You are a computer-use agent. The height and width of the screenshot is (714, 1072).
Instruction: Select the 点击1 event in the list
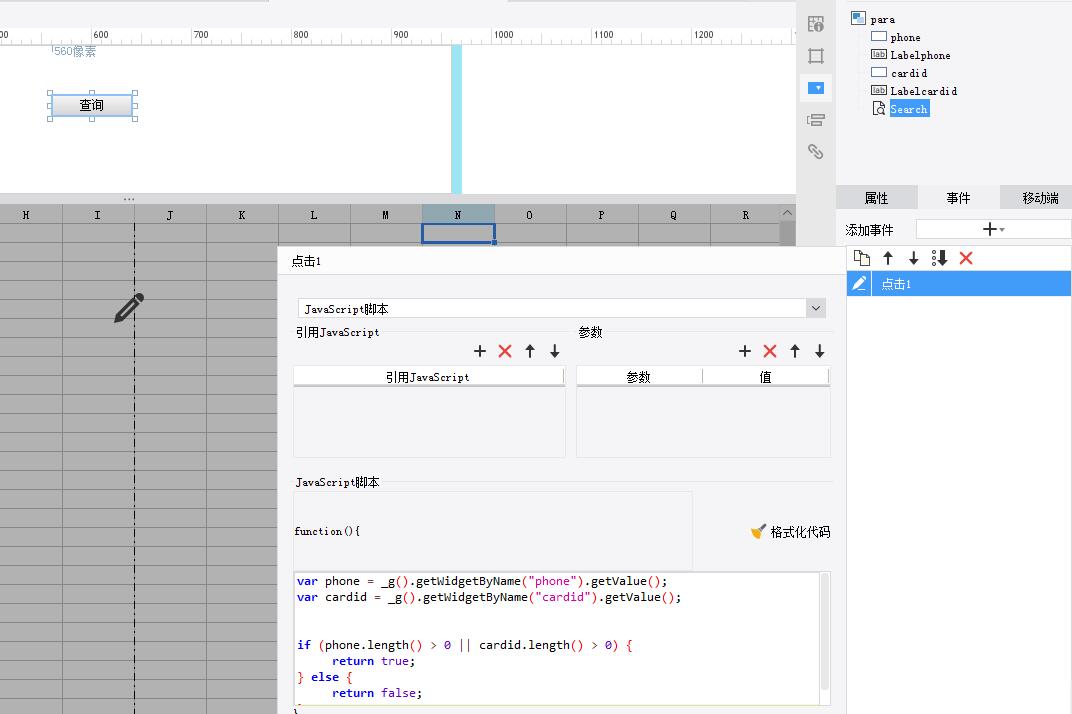(x=959, y=283)
